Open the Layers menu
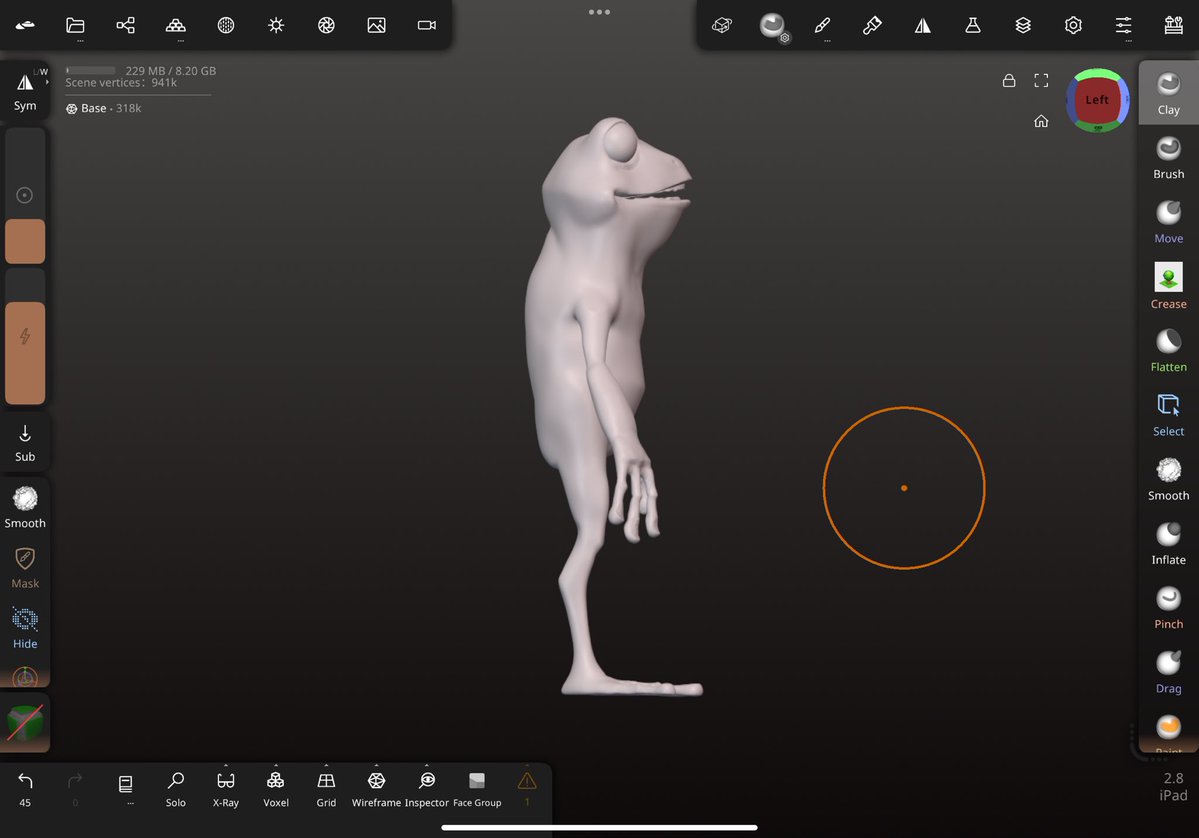This screenshot has width=1199, height=838. [x=1023, y=25]
